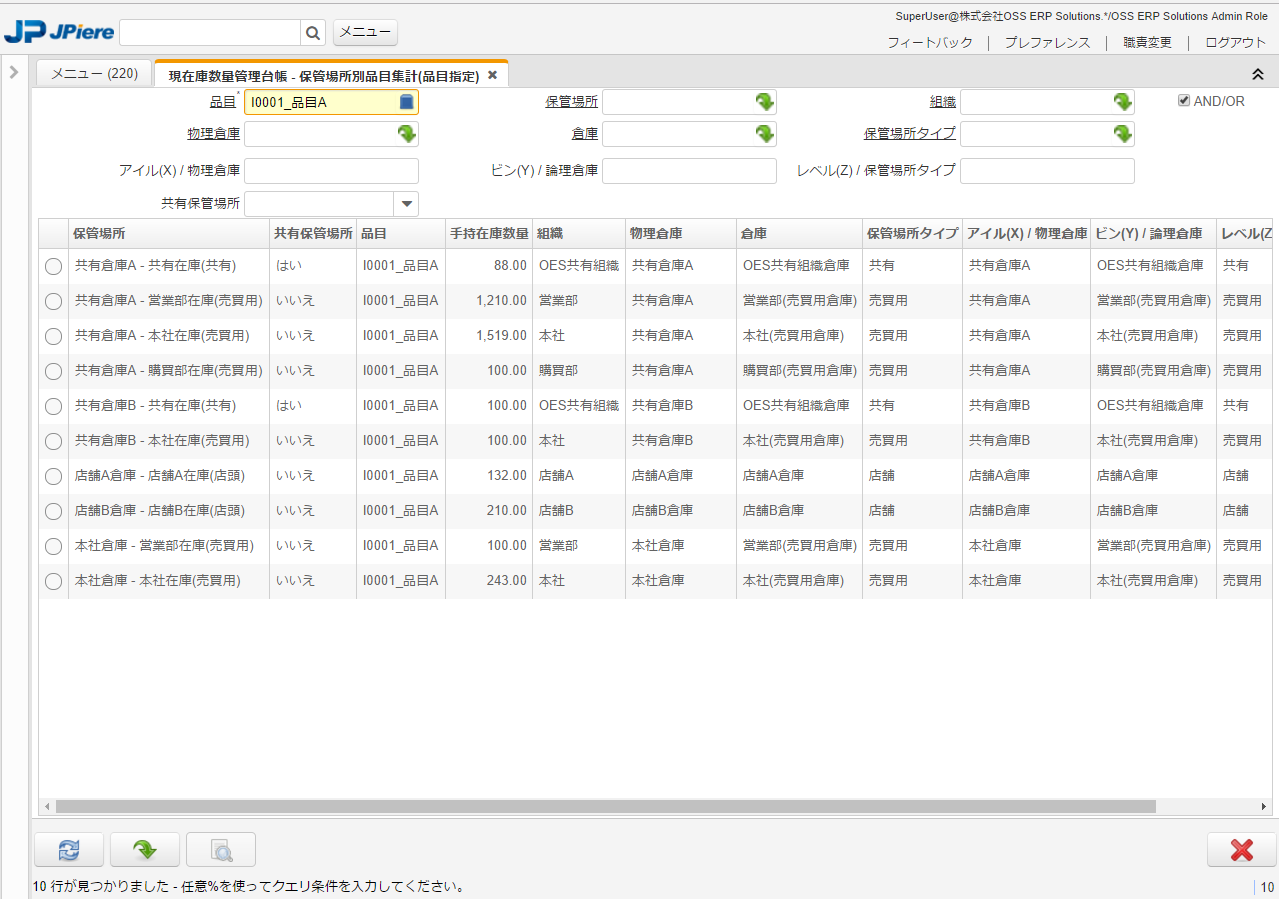Click the red X cancel icon at bottom right
Image resolution: width=1279 pixels, height=899 pixels.
pos(1240,850)
